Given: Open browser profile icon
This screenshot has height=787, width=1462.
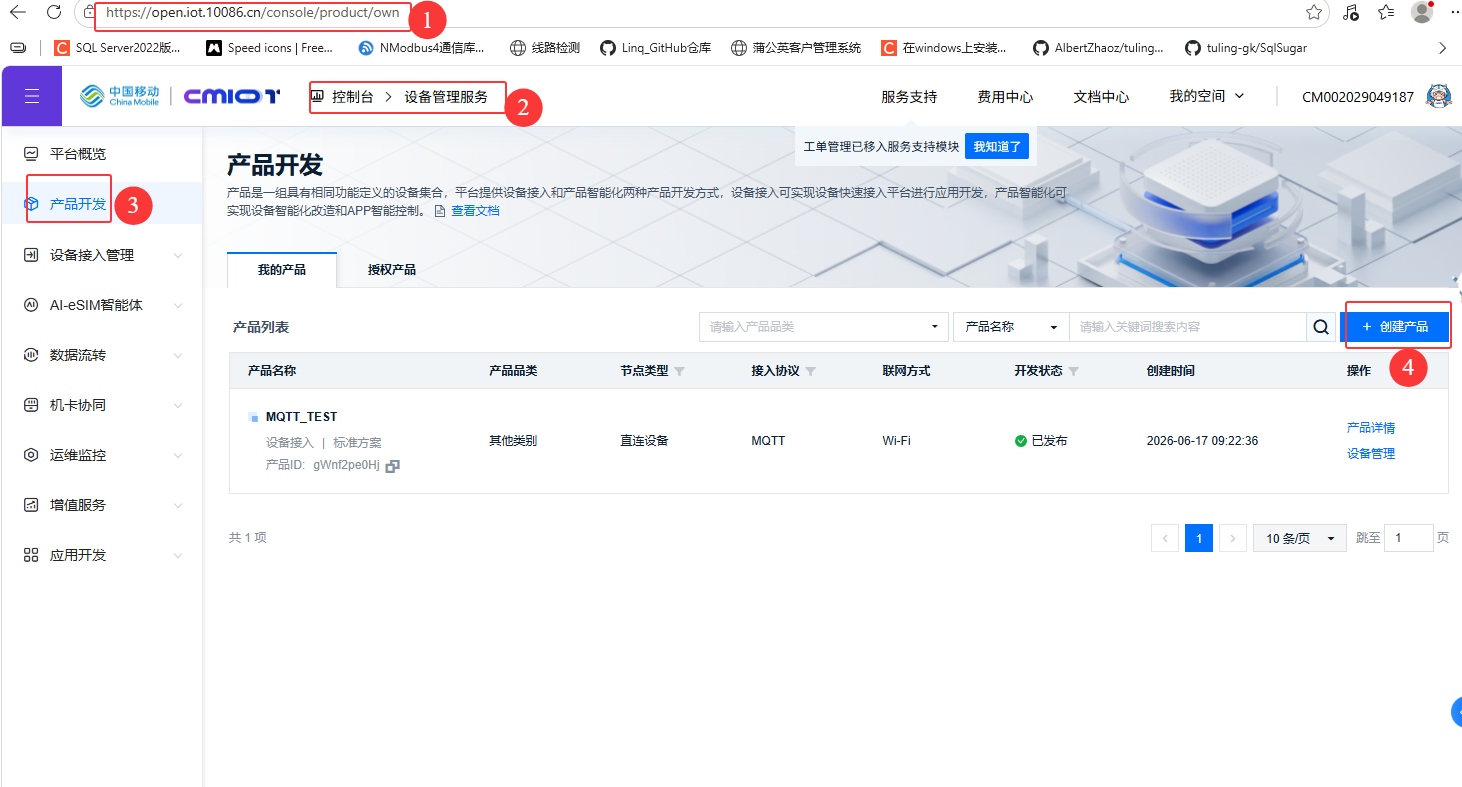Looking at the screenshot, I should pyautogui.click(x=1422, y=13).
